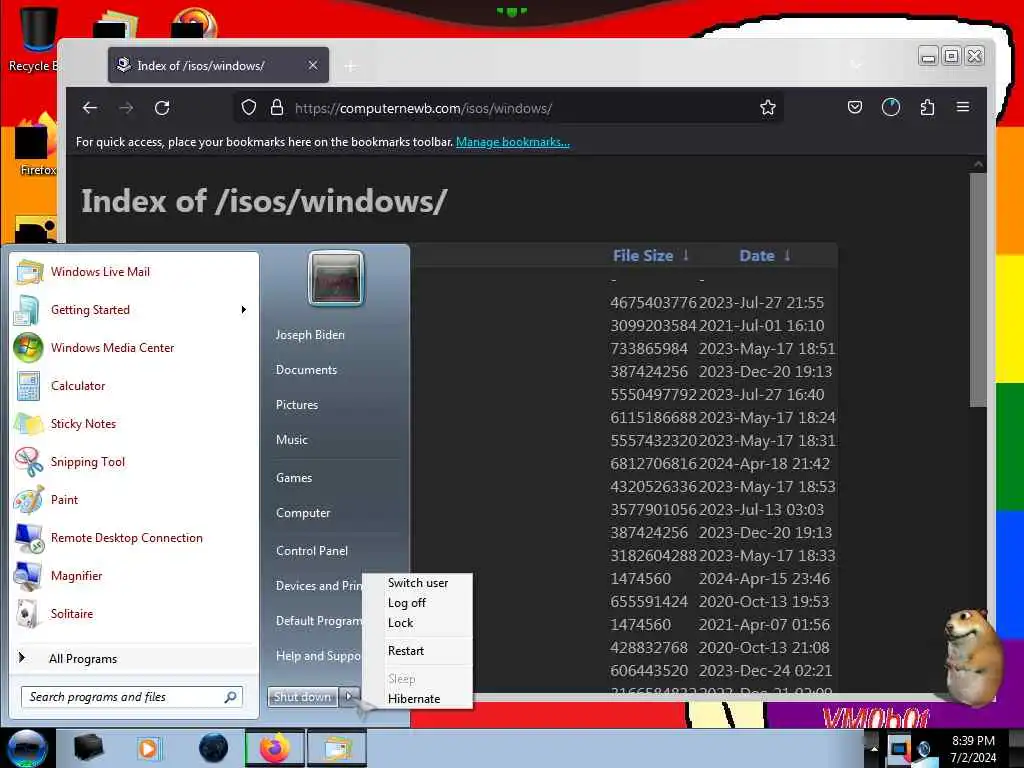
Task: Expand Getting Started submenu arrow
Action: [244, 310]
